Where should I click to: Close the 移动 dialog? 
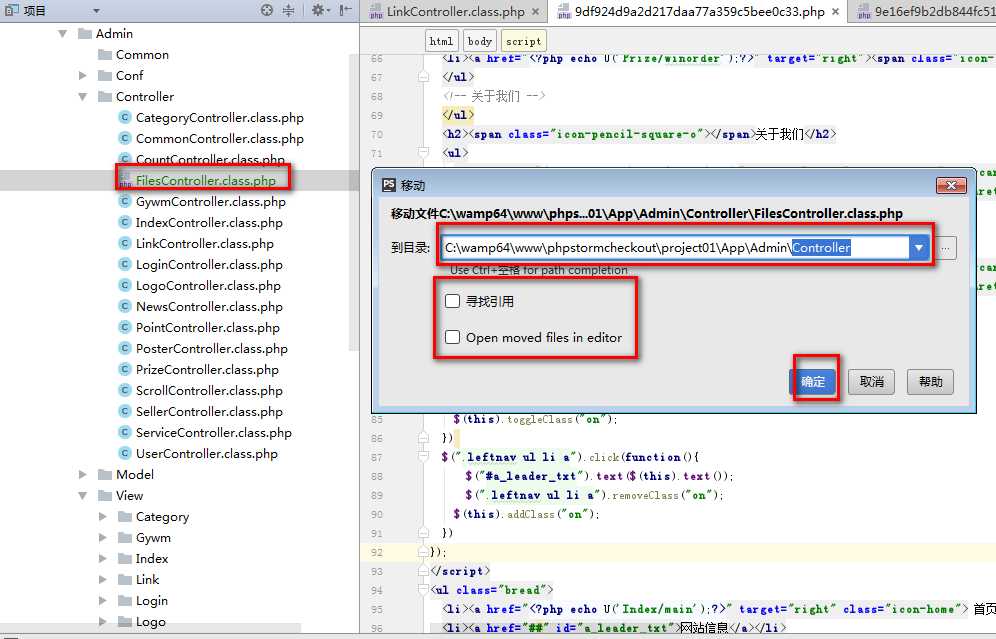pyautogui.click(x=952, y=185)
